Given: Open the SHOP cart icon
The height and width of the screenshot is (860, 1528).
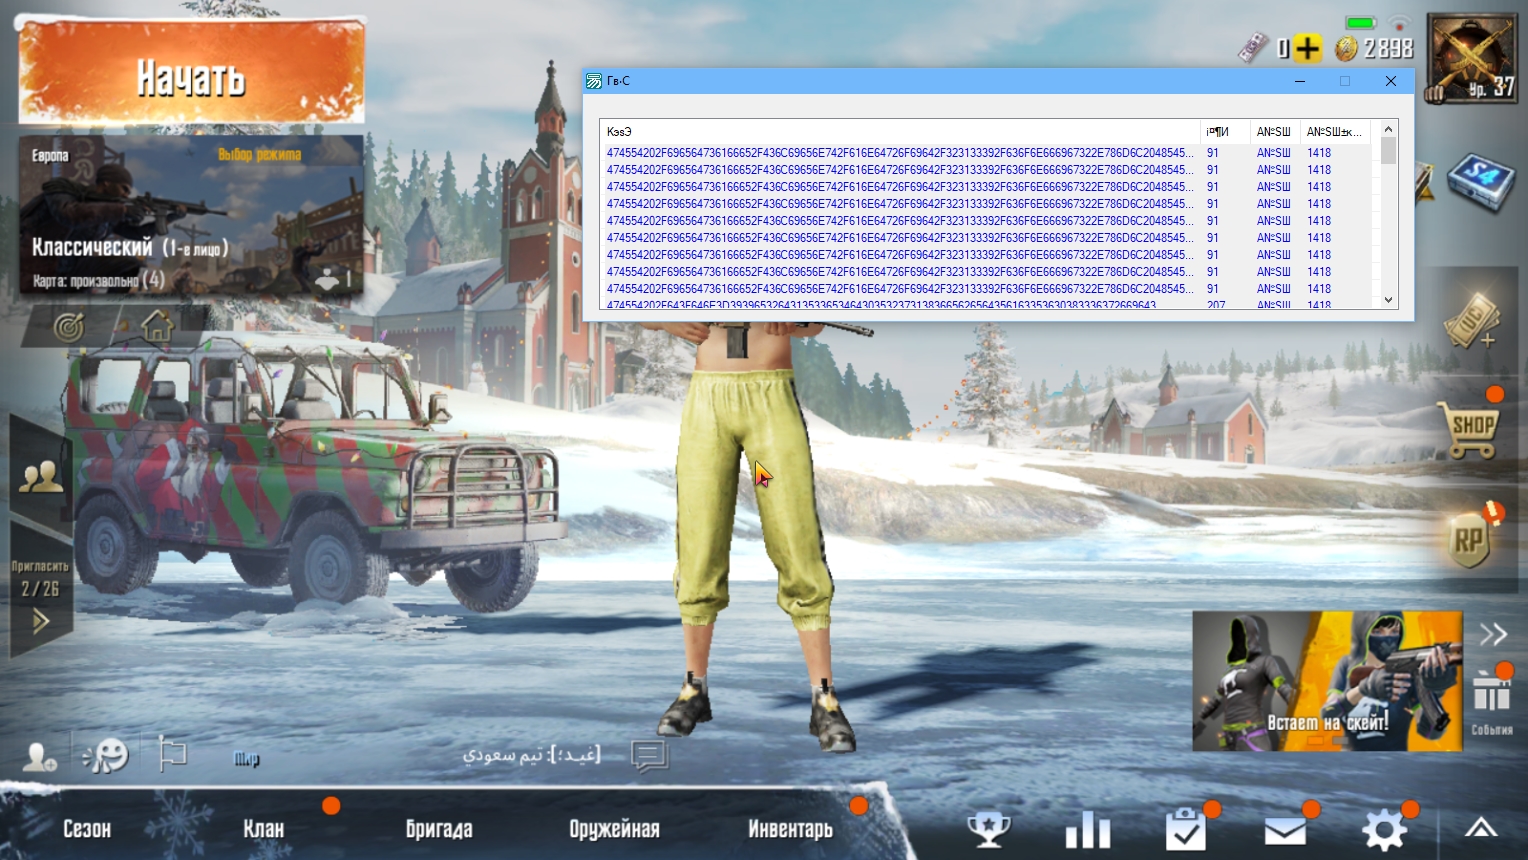Looking at the screenshot, I should point(1470,430).
